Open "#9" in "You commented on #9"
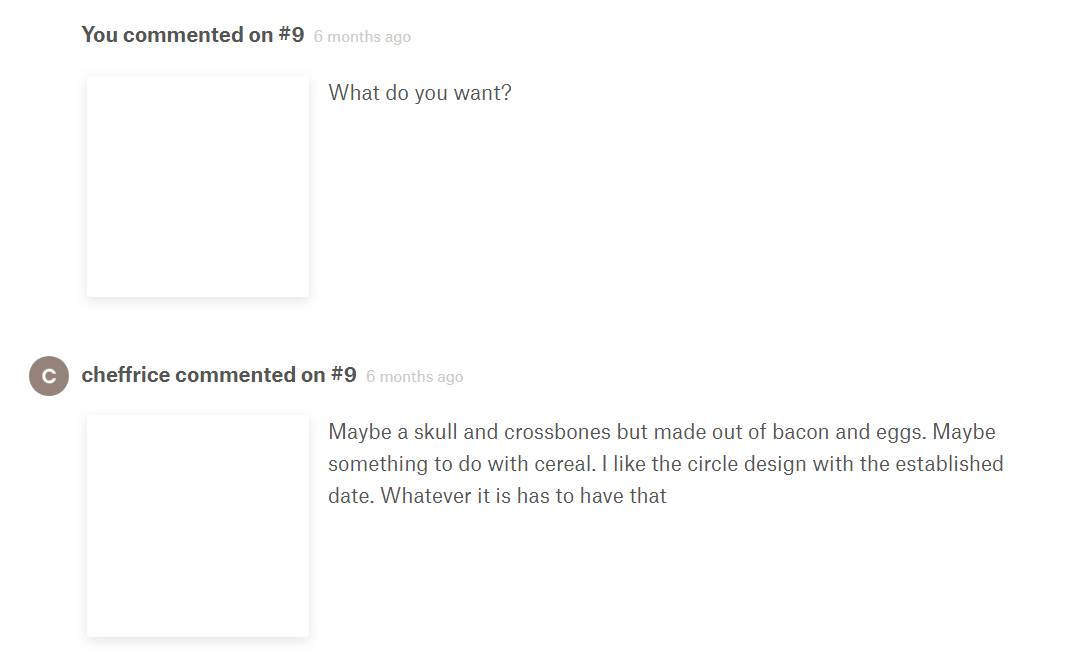The height and width of the screenshot is (660, 1073). (x=291, y=35)
